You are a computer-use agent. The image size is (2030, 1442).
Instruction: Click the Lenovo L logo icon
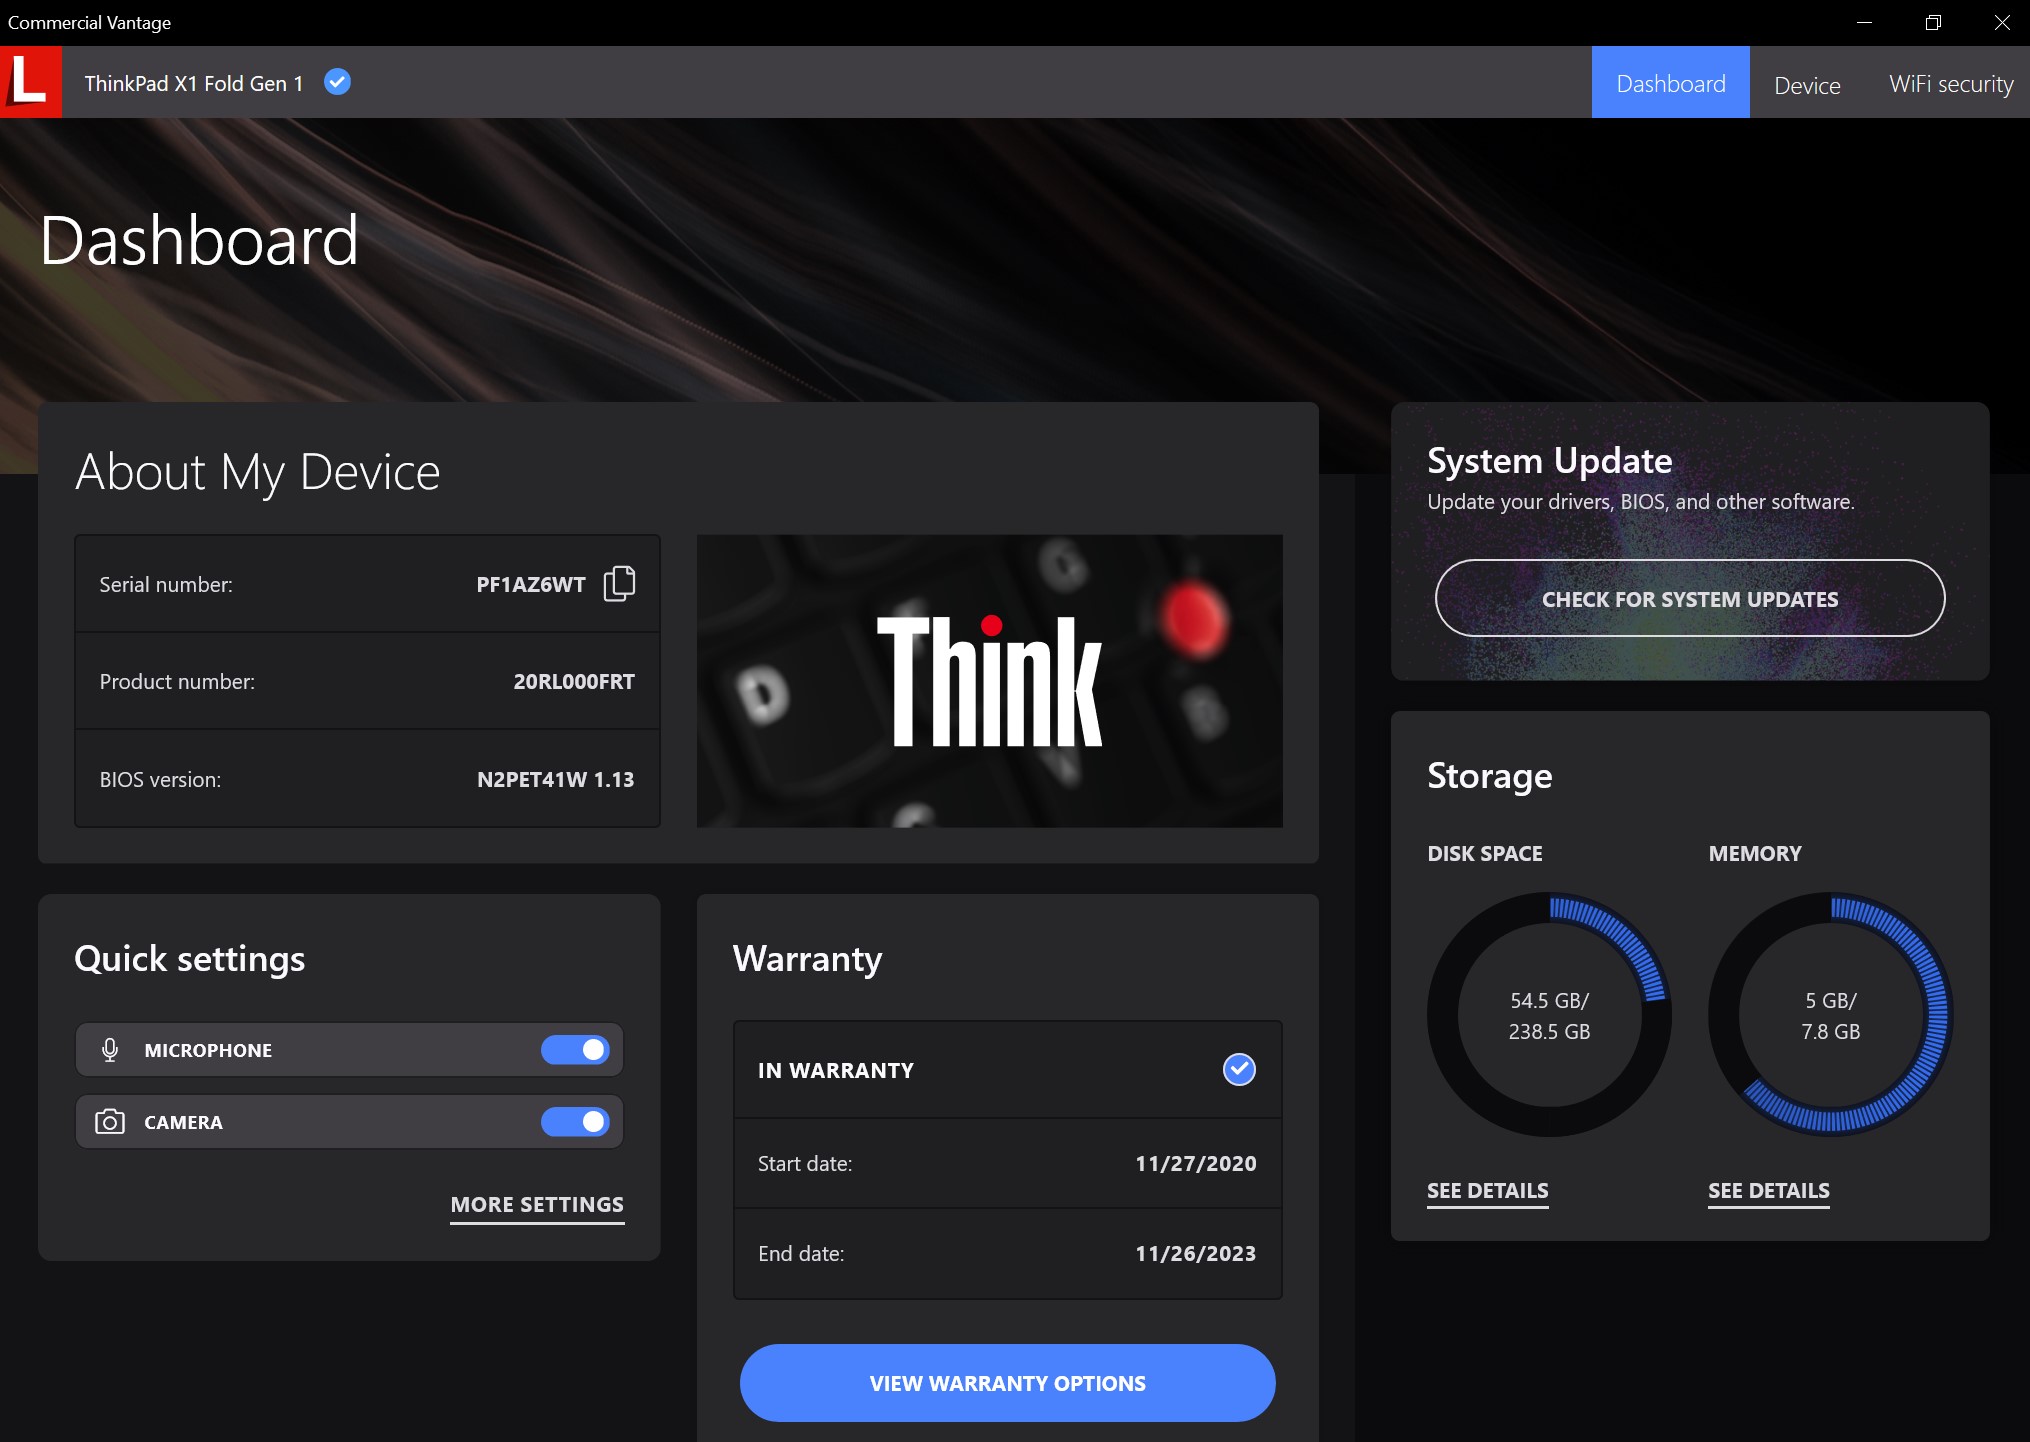click(x=30, y=82)
